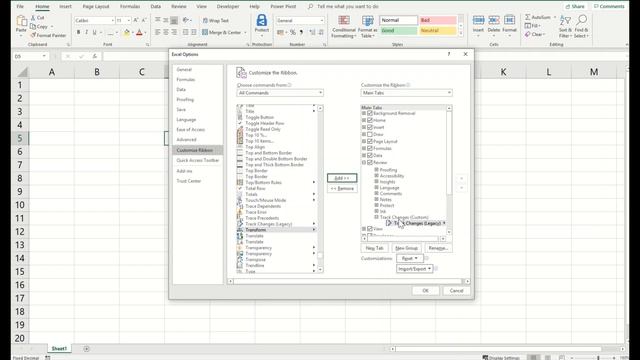Click the Delete cells icon

(493, 20)
